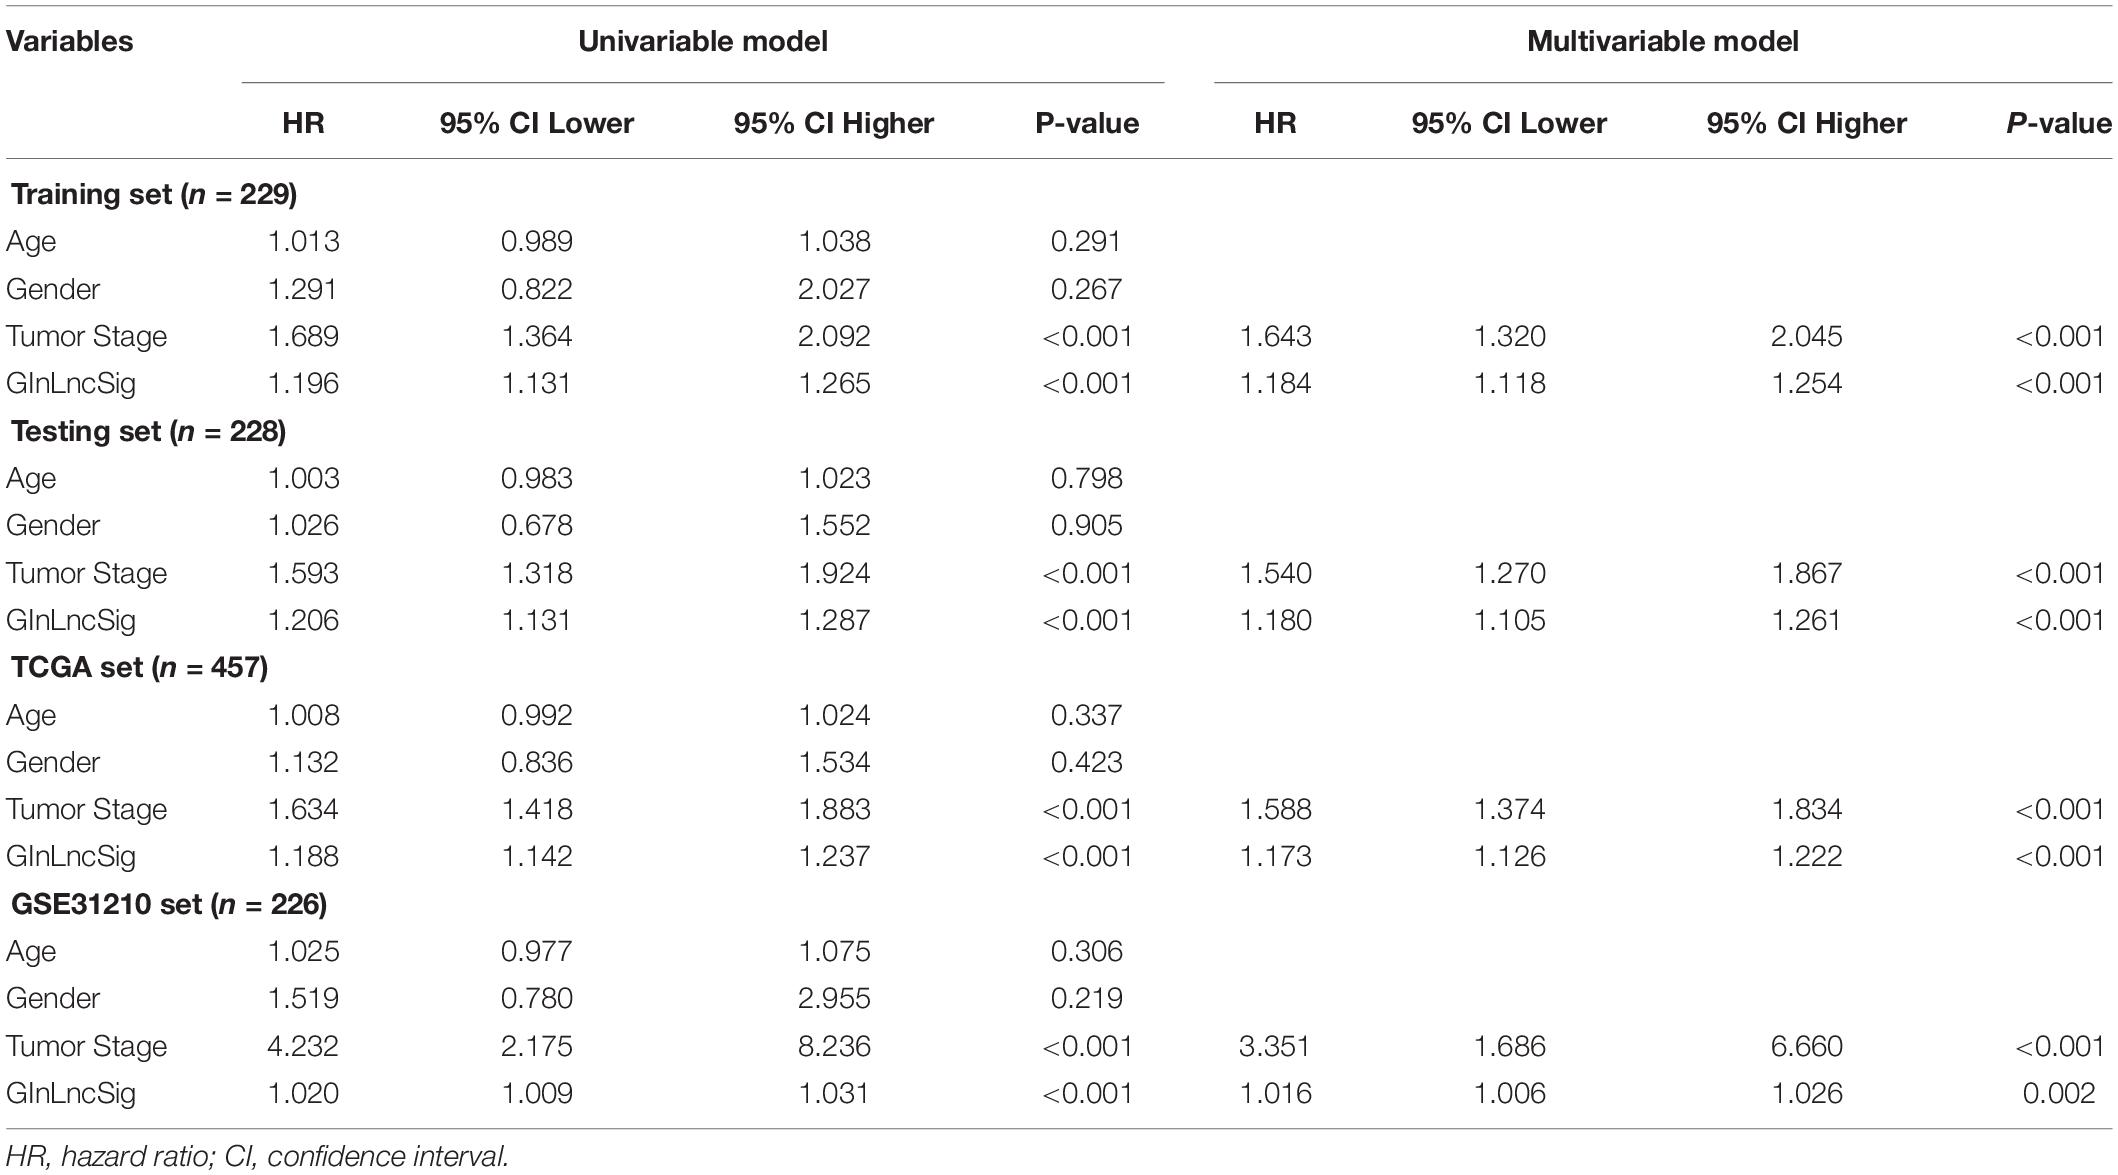Click the Univariable model column header
The height and width of the screenshot is (1175, 2118).
(702, 41)
